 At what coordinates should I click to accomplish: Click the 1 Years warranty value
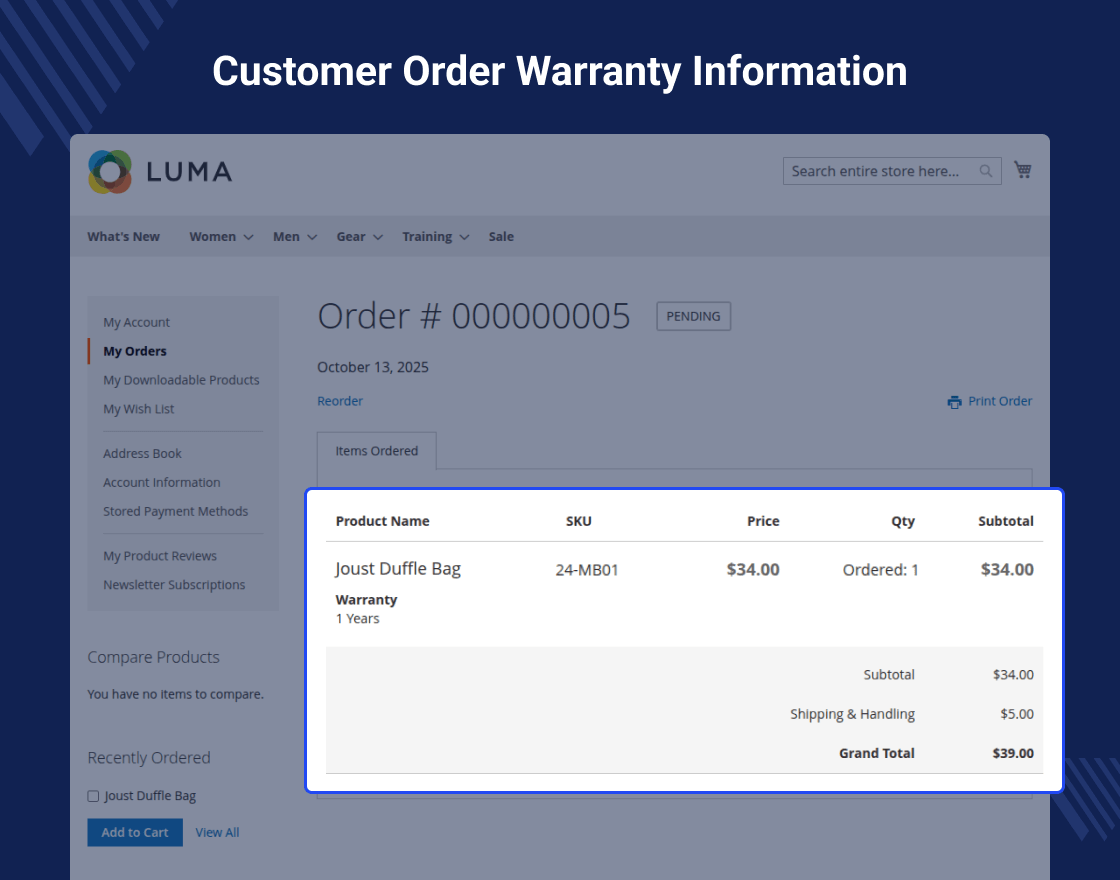(x=357, y=619)
